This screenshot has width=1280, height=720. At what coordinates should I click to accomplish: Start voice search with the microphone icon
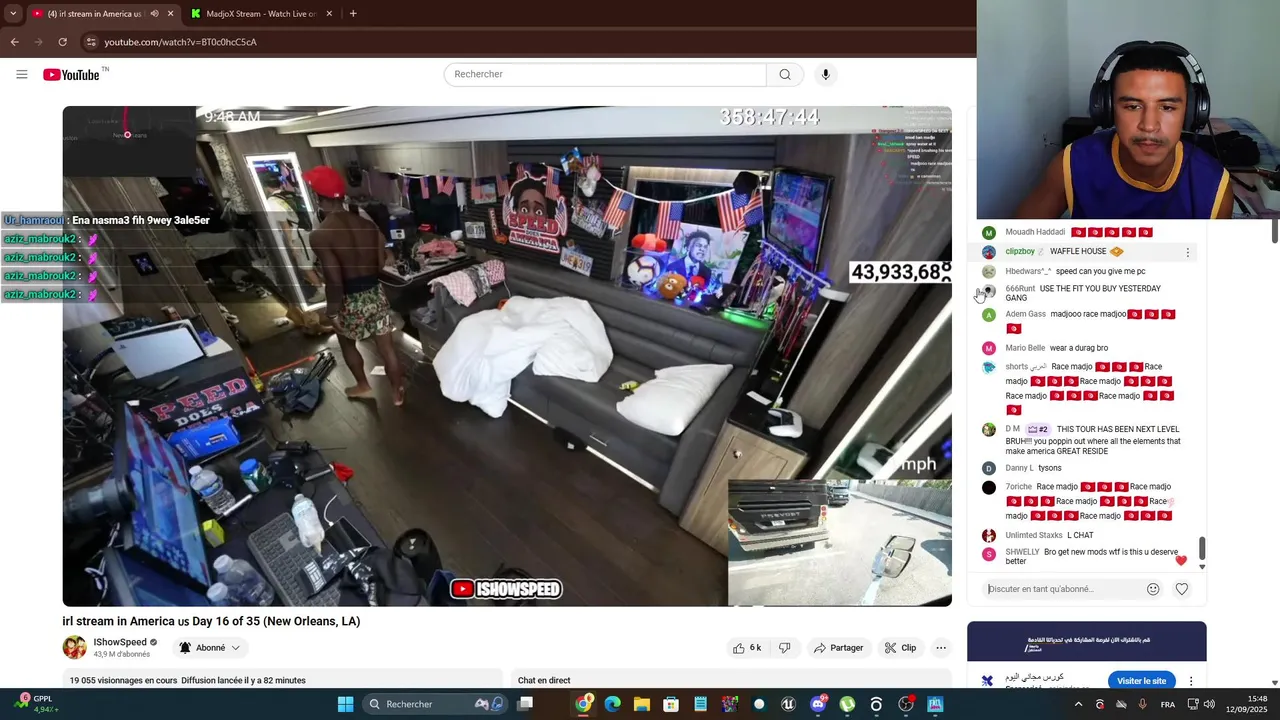(825, 74)
